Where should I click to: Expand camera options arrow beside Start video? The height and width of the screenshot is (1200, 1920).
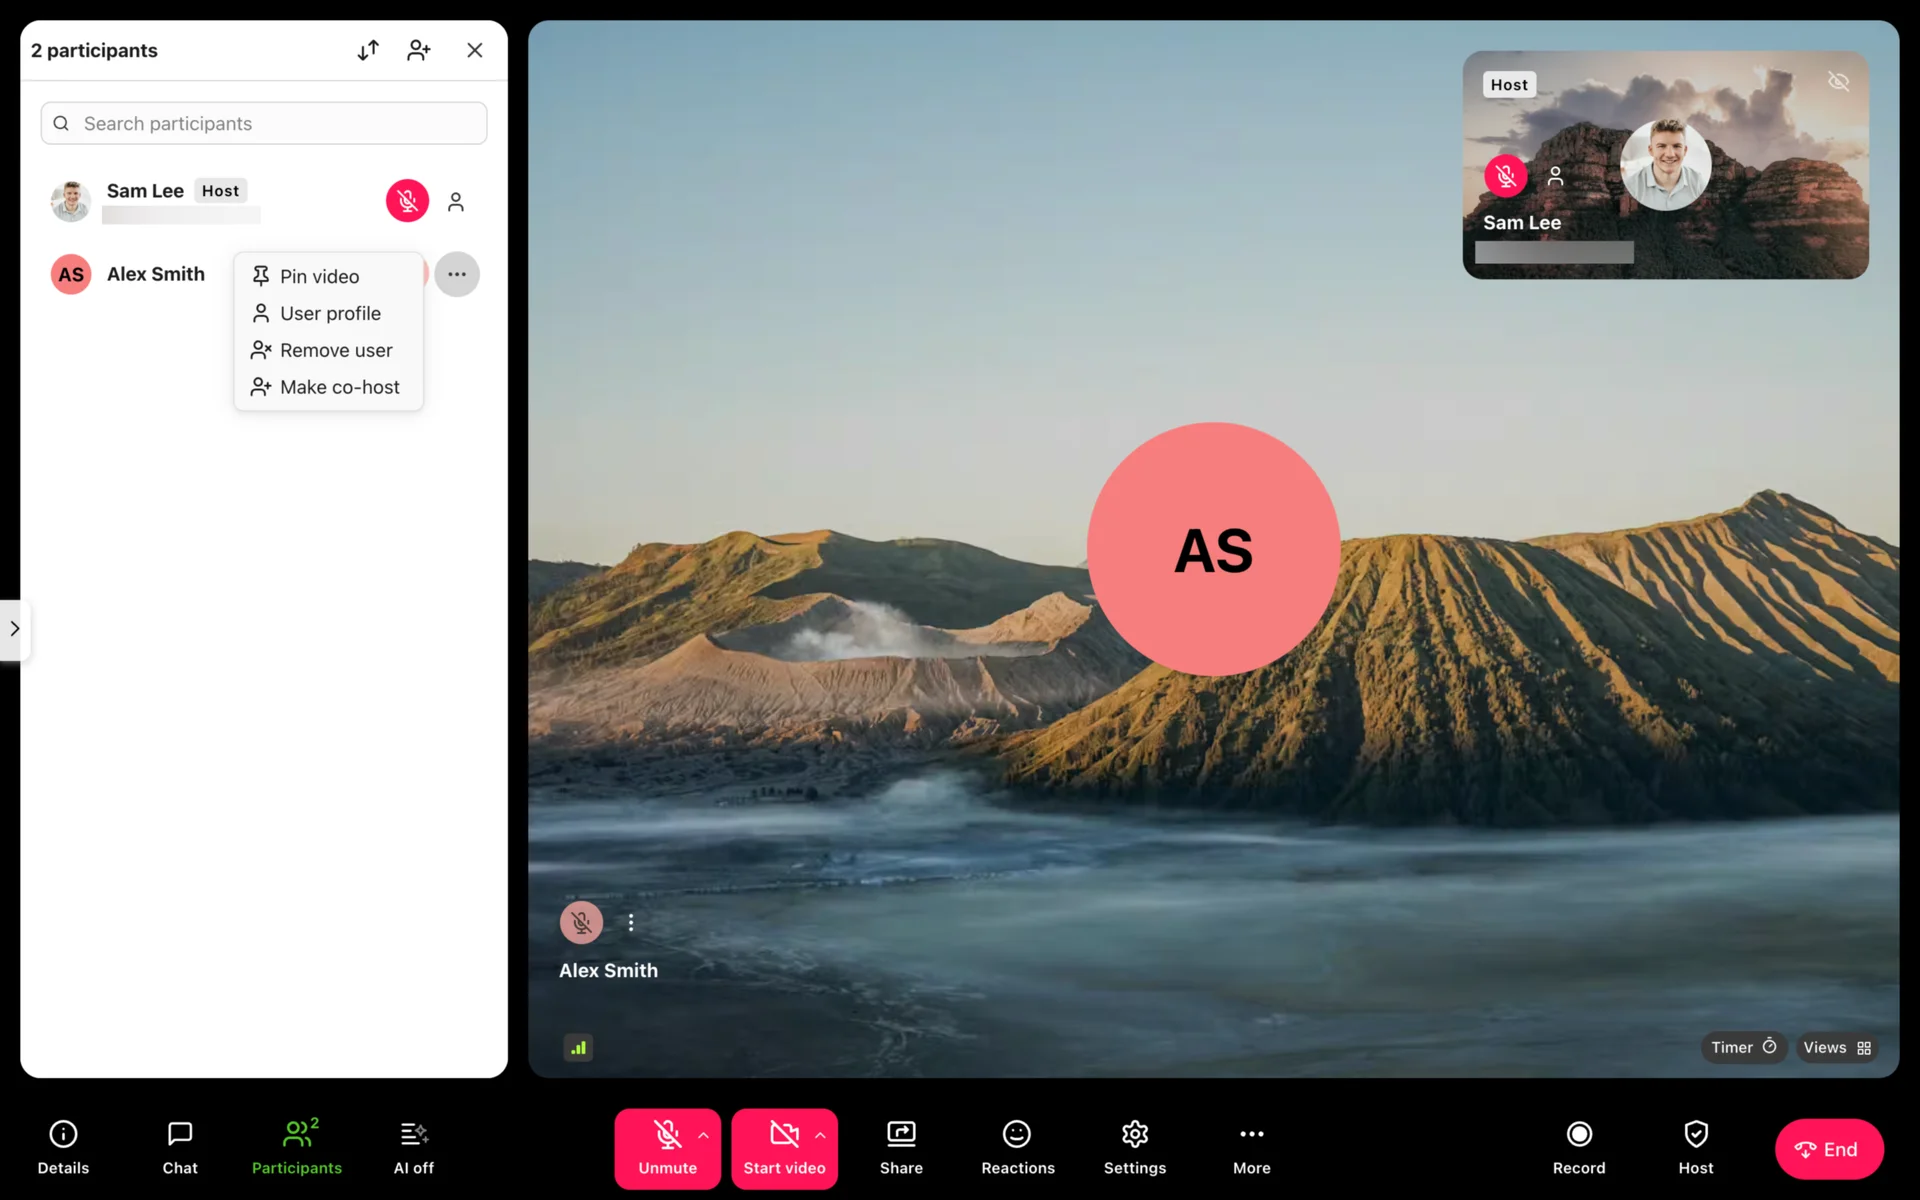pos(820,1135)
